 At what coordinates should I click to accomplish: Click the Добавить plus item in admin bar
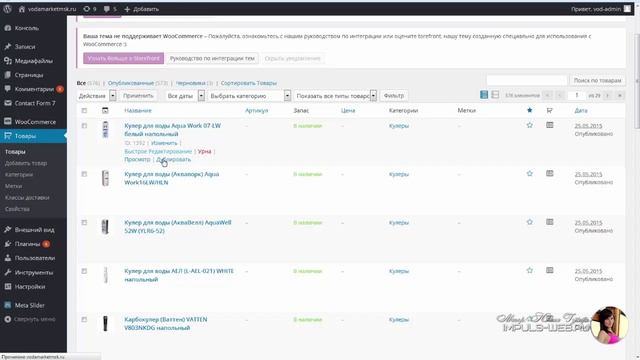click(141, 9)
